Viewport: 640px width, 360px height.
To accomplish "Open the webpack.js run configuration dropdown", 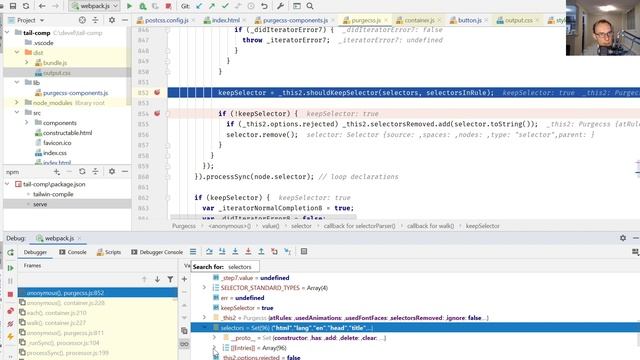I will [94, 6].
